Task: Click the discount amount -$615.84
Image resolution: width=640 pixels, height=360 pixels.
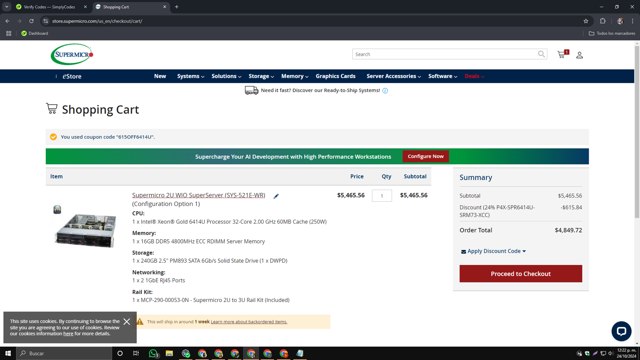Action: pyautogui.click(x=571, y=207)
